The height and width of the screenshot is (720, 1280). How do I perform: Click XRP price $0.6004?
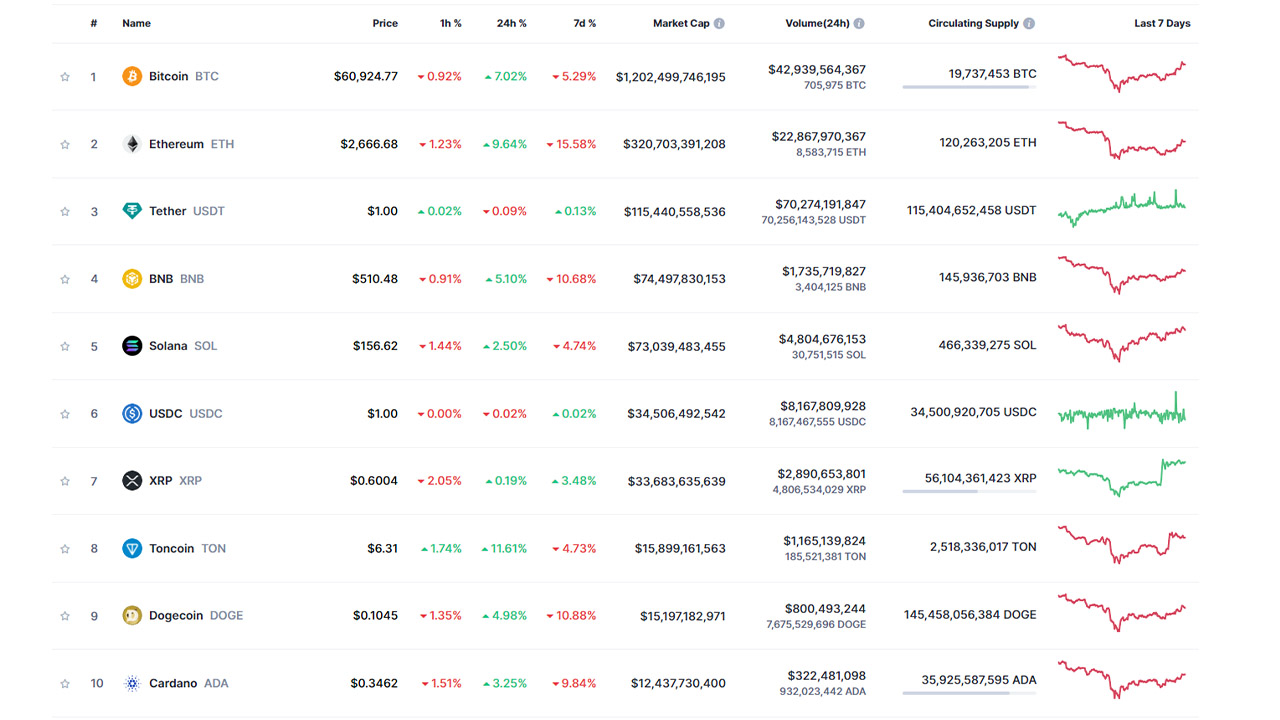click(374, 481)
